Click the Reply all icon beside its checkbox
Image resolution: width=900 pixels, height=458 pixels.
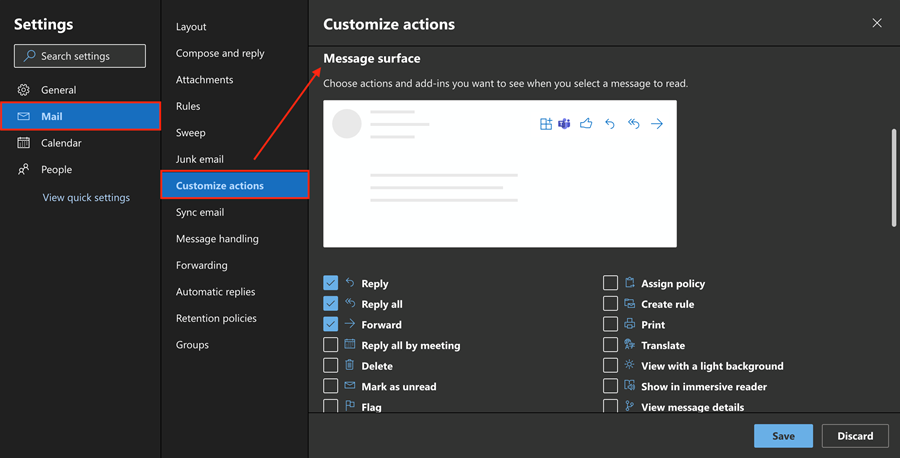tap(350, 303)
